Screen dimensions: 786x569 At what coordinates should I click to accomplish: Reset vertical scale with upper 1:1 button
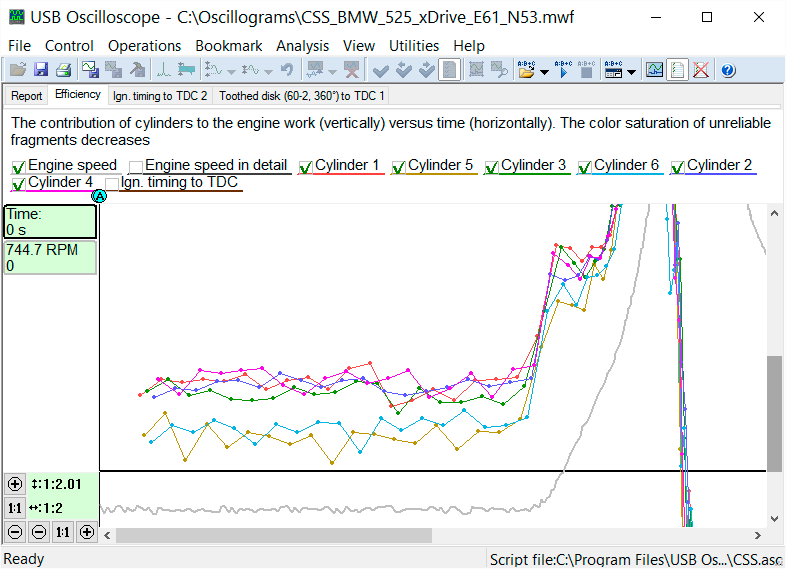[15, 508]
